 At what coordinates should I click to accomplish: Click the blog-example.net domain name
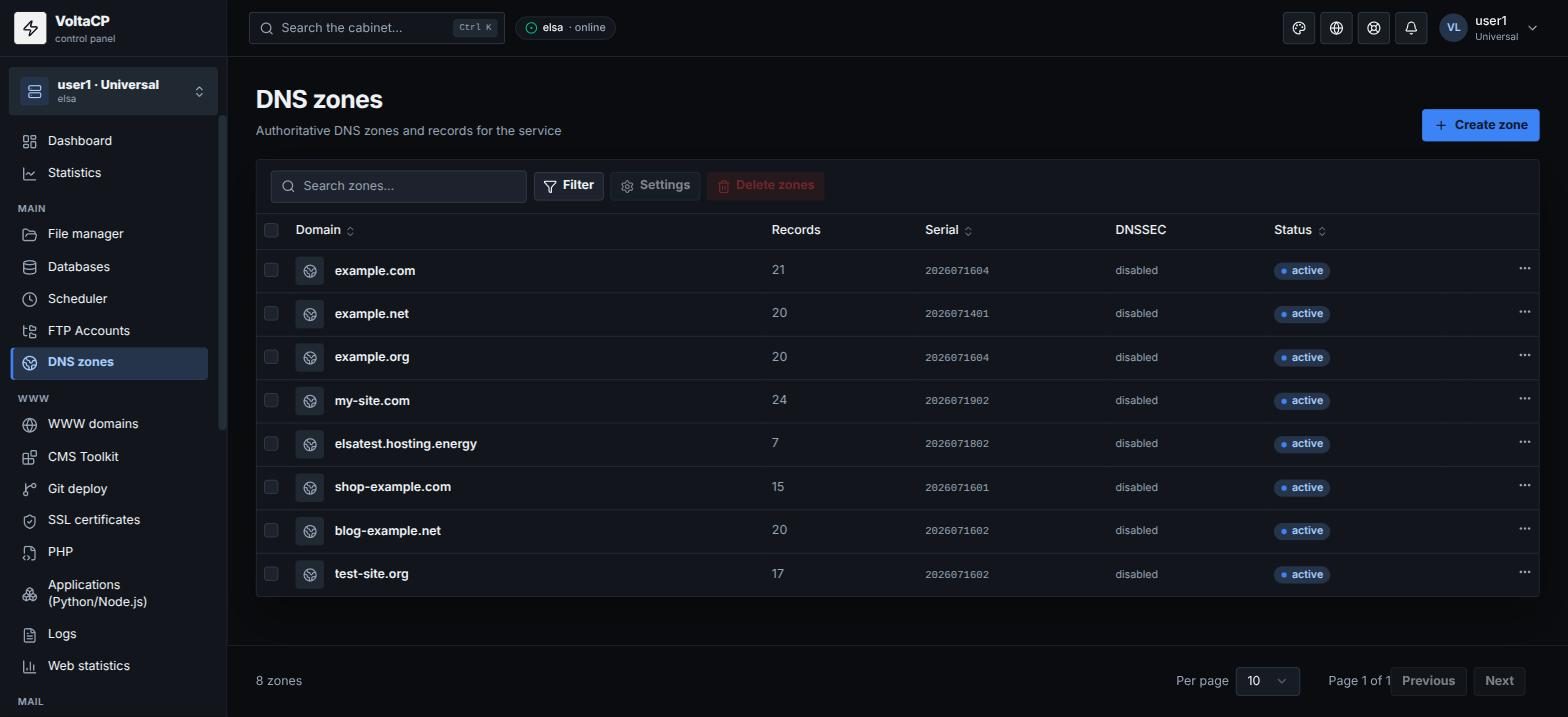coord(388,531)
